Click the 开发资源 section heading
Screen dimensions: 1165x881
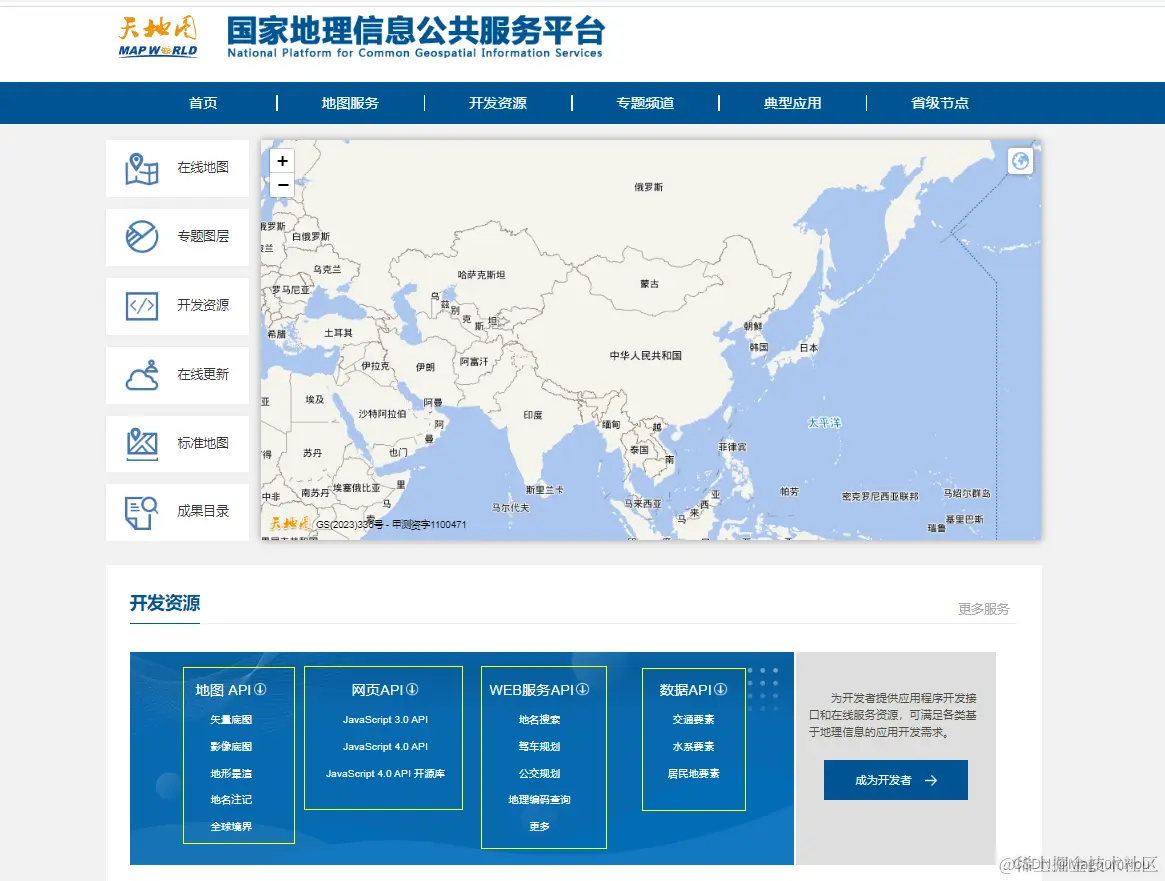pos(165,603)
